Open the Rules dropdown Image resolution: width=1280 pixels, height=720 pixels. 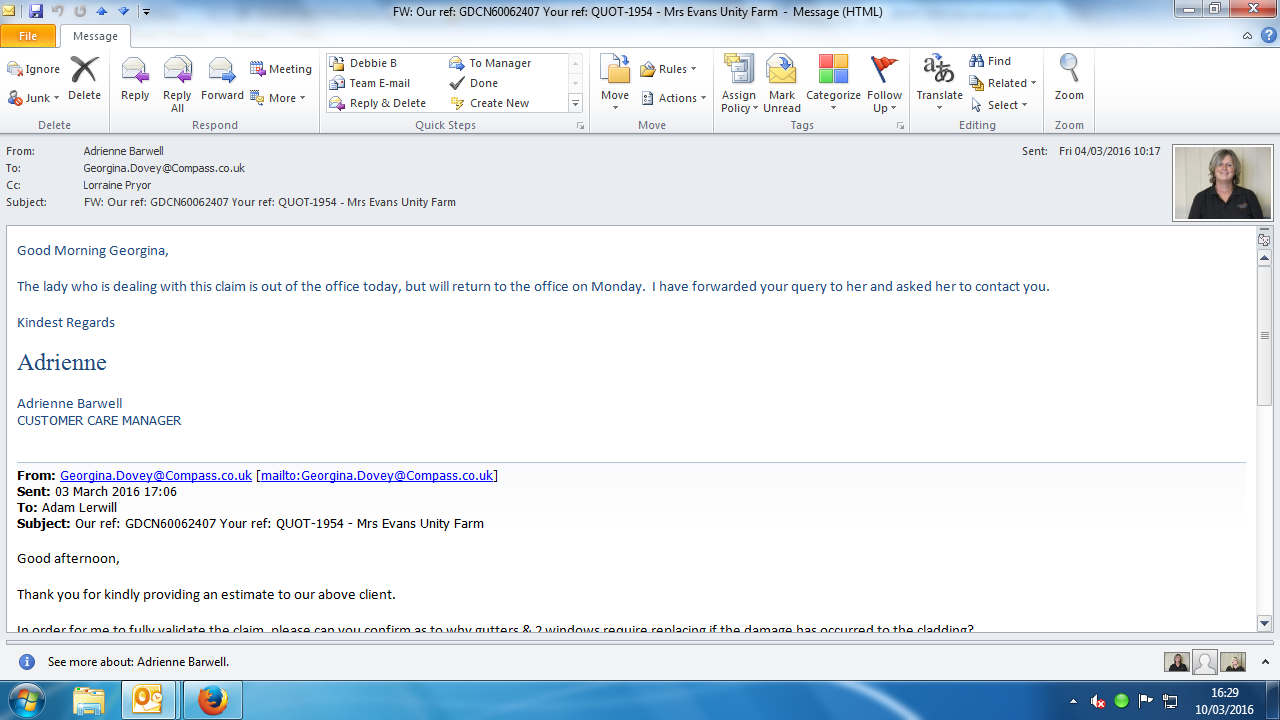[x=669, y=69]
